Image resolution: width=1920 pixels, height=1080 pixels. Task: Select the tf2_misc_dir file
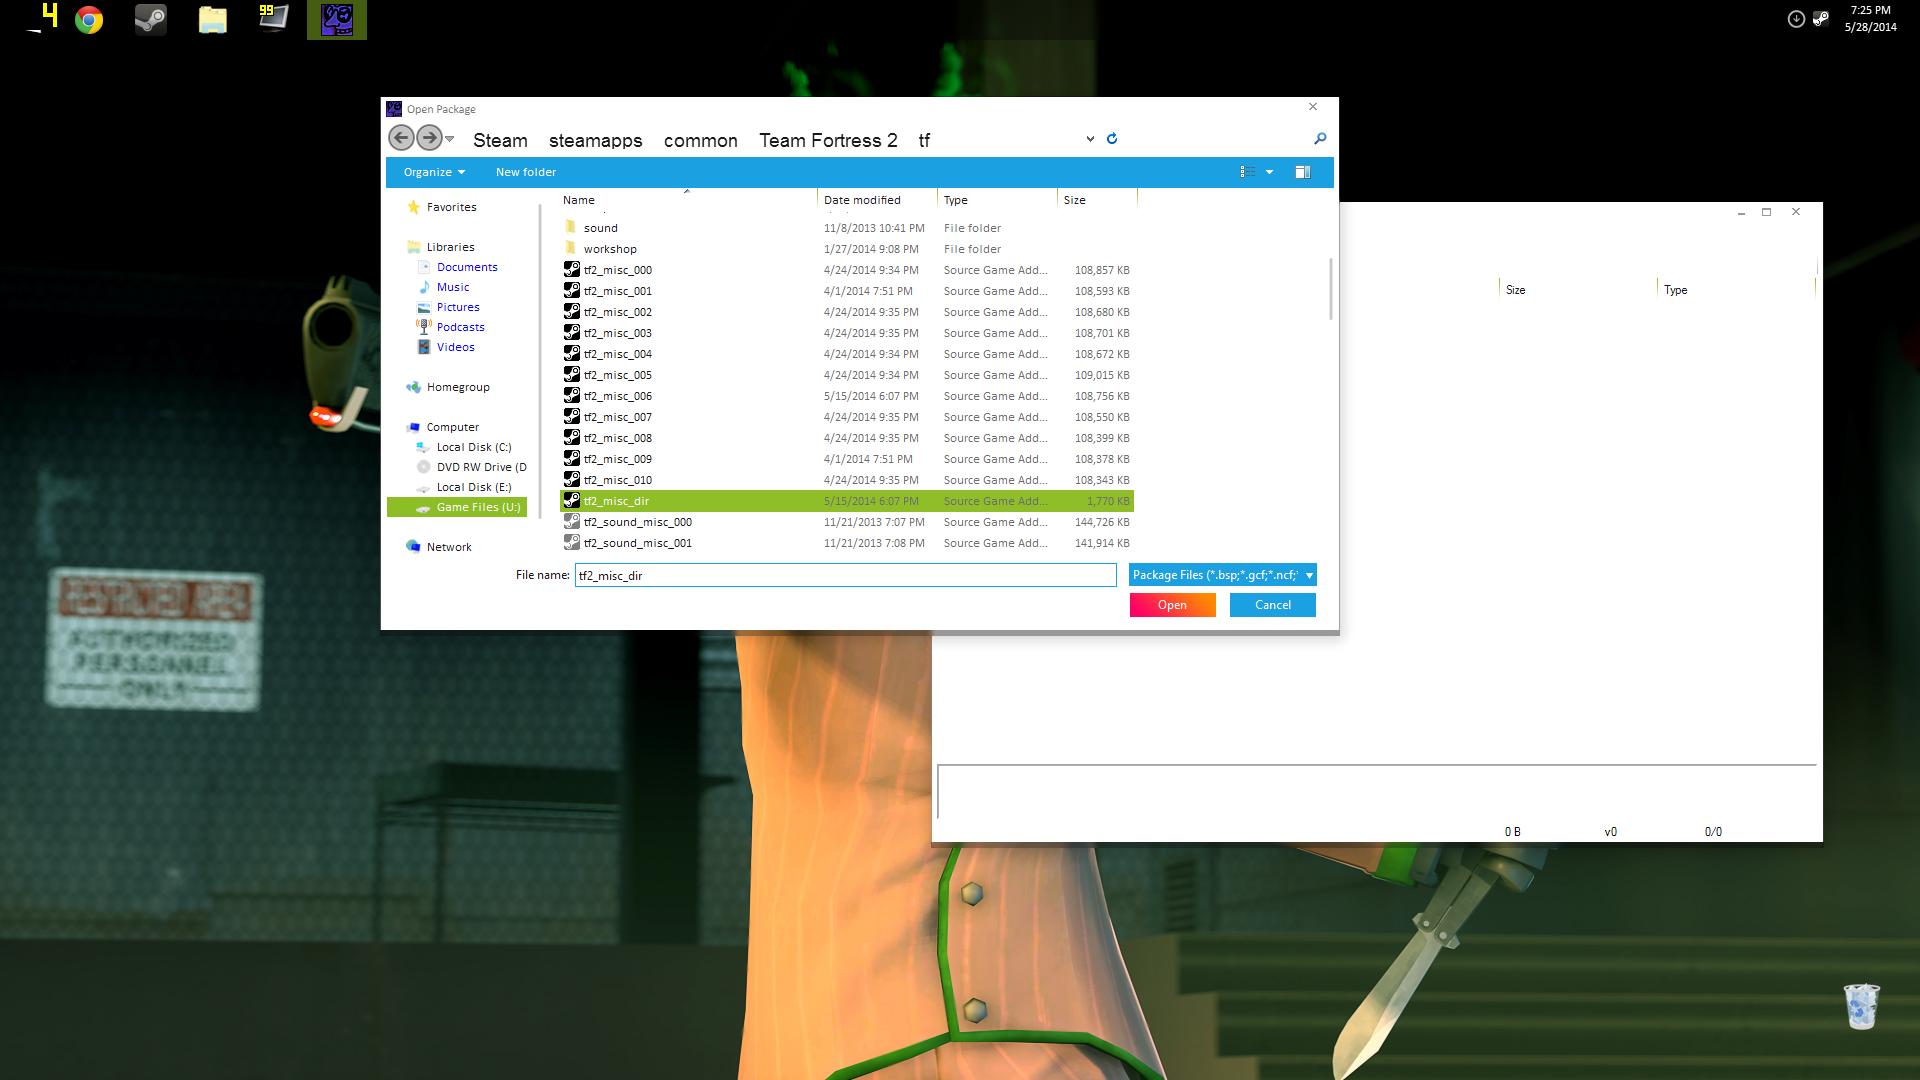pos(846,501)
